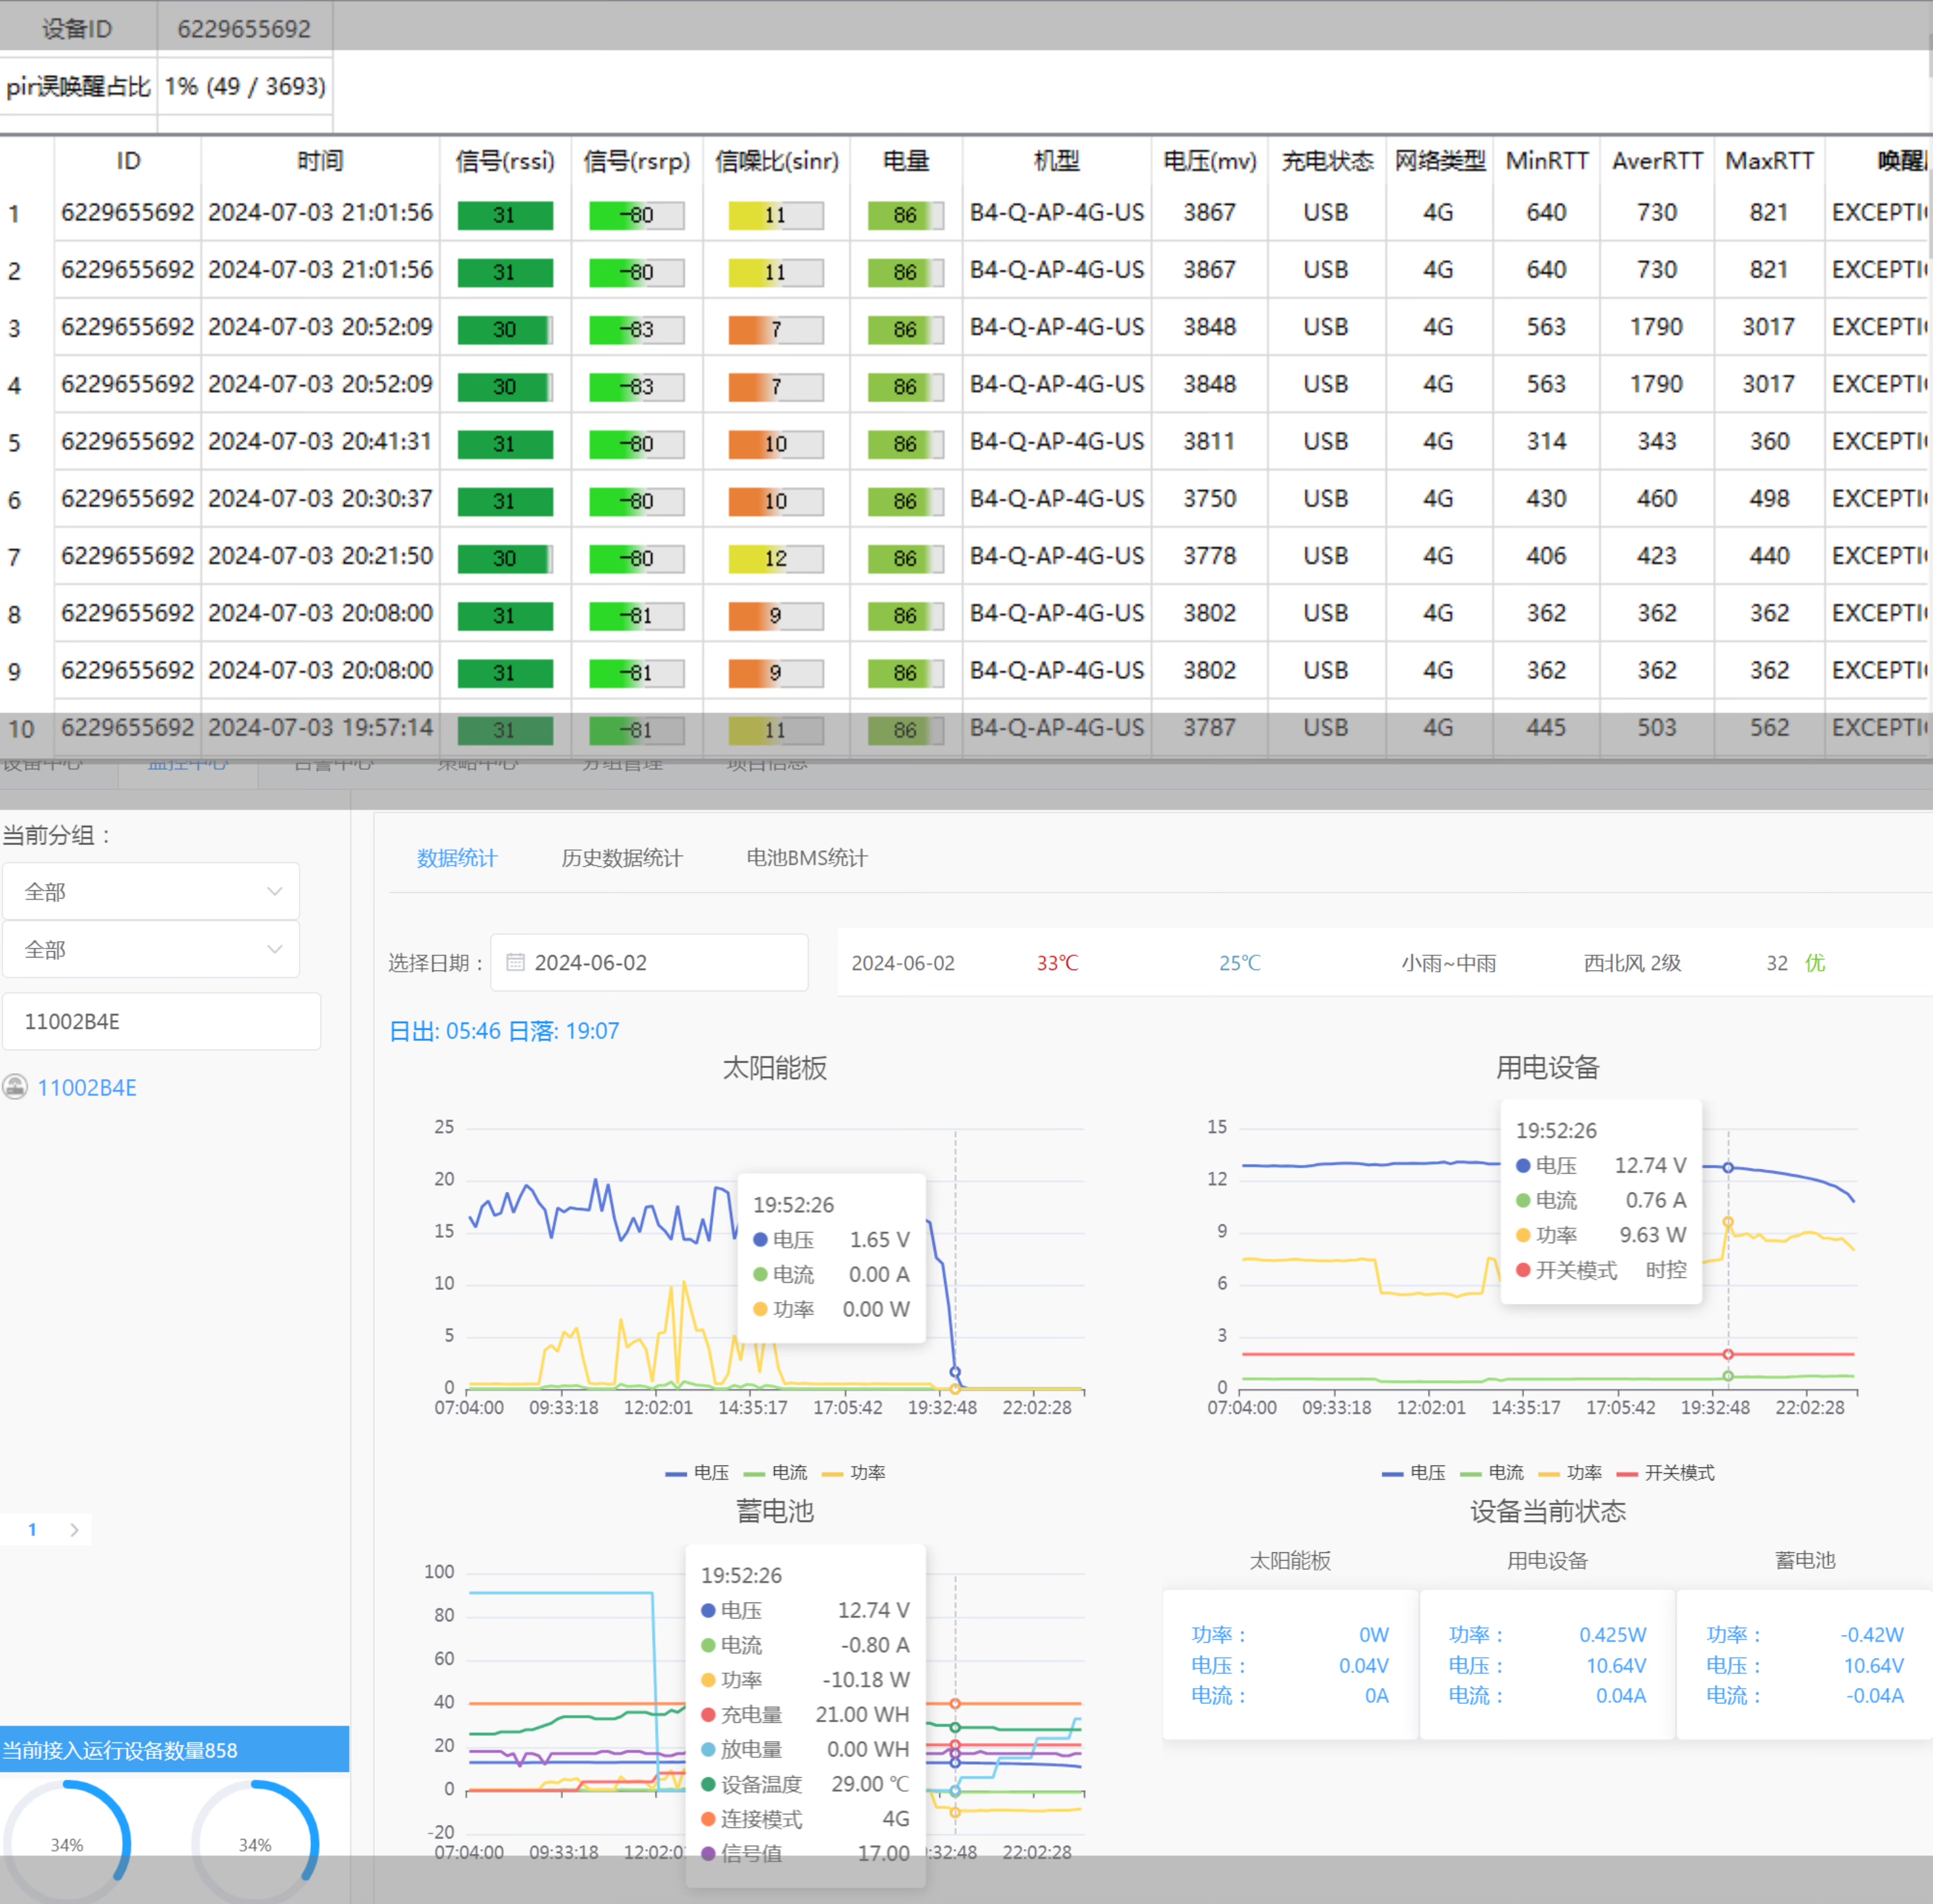Screen dimensions: 1933x1904
Task: Click the 蓄电池 status card power -0.42W
Action: pyautogui.click(x=1871, y=1635)
